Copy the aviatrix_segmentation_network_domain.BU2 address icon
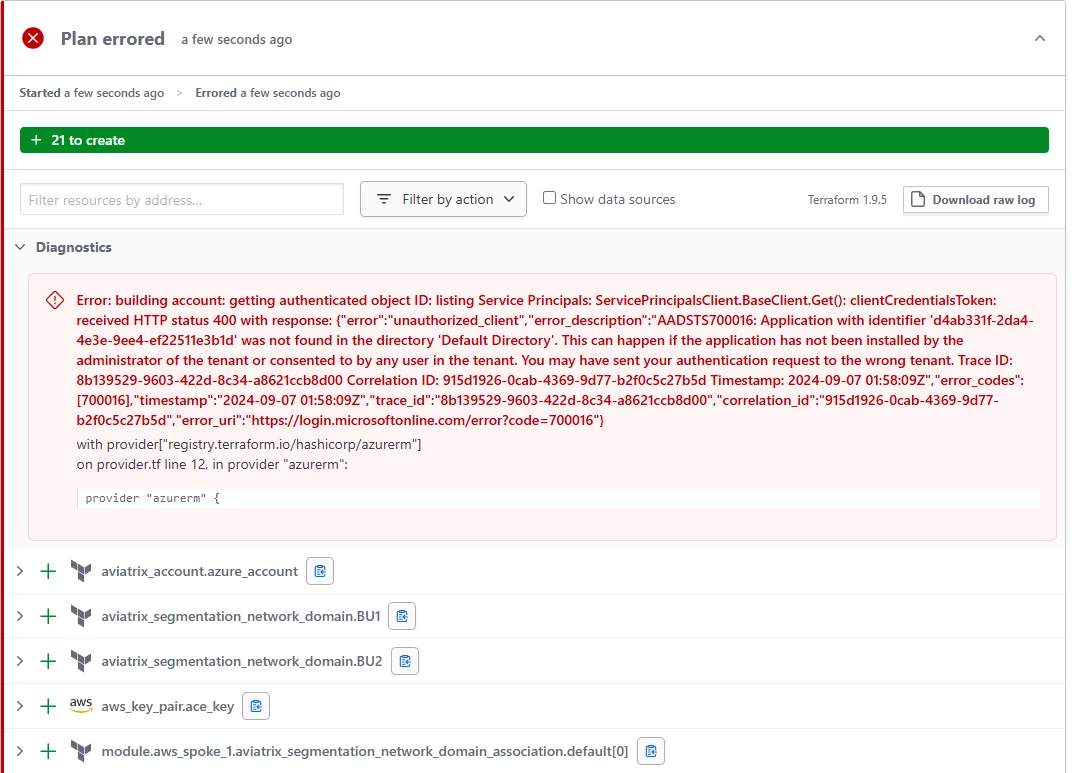This screenshot has width=1072, height=773. pyautogui.click(x=405, y=661)
